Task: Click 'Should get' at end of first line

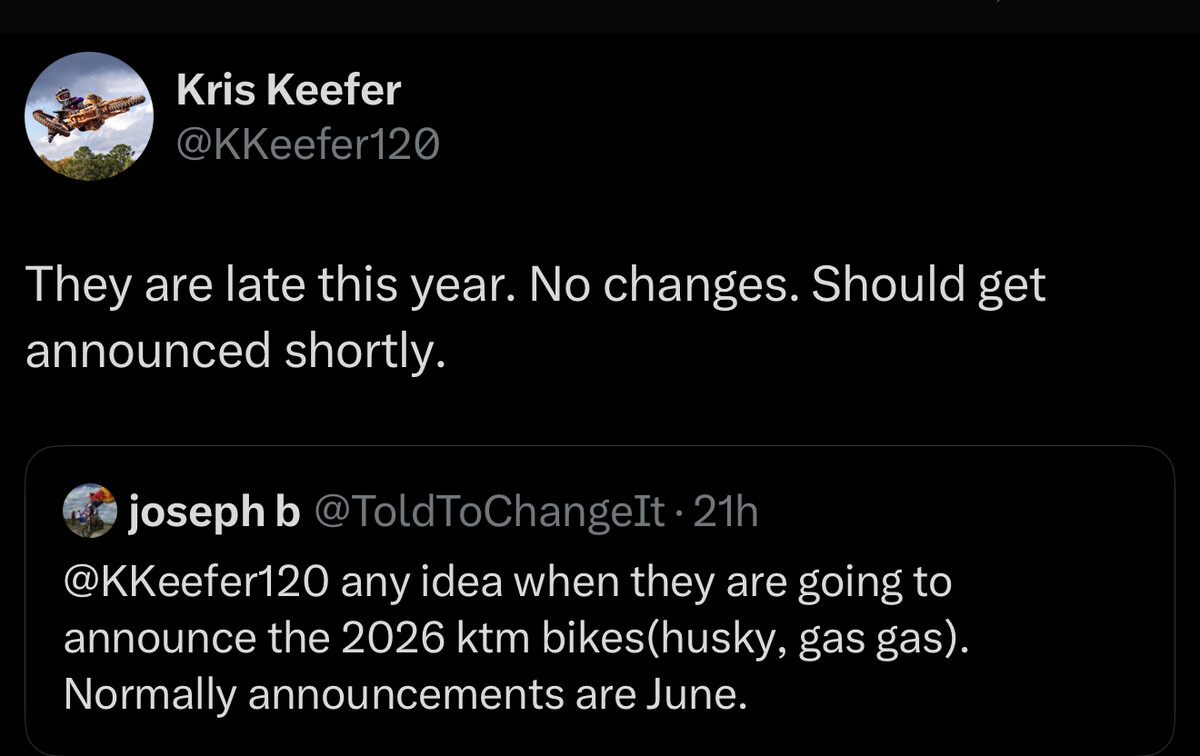Action: point(928,287)
